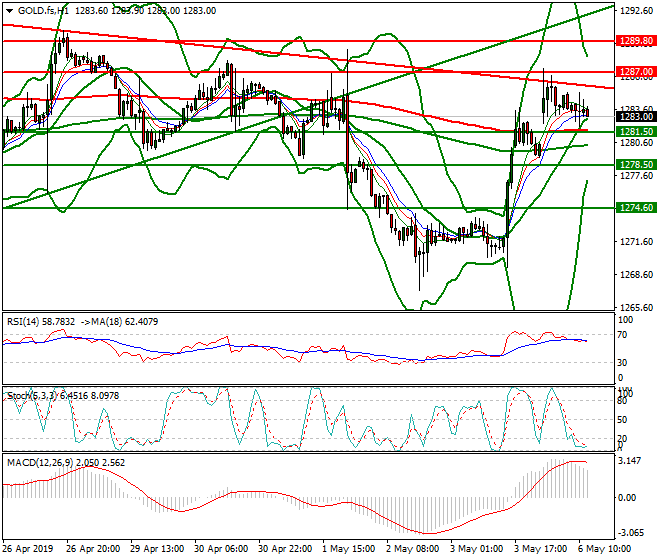This screenshot has width=660, height=560.
Task: Click the 26 Apr 2019 date on time axis
Action: [28, 549]
